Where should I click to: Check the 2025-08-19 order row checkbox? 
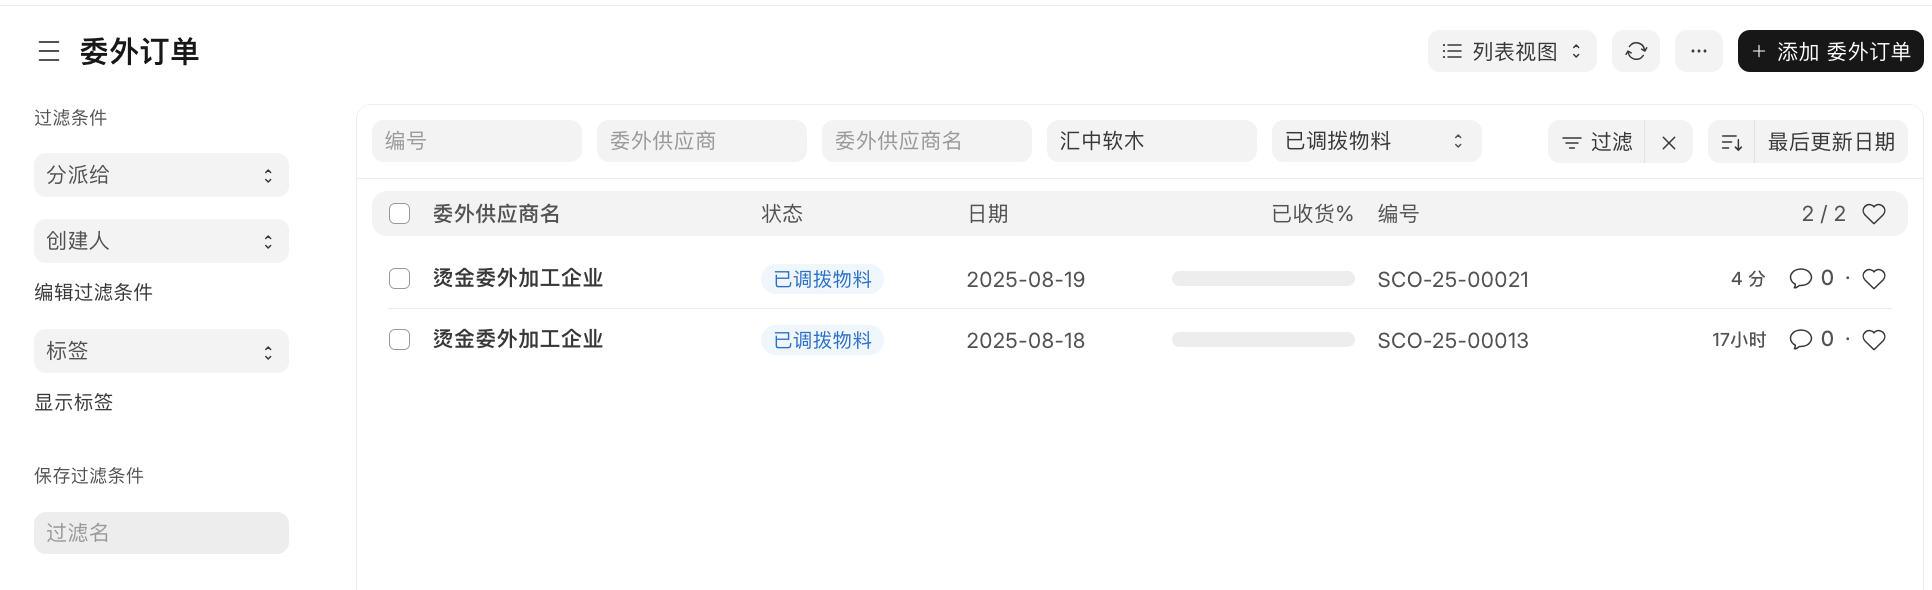tap(400, 279)
